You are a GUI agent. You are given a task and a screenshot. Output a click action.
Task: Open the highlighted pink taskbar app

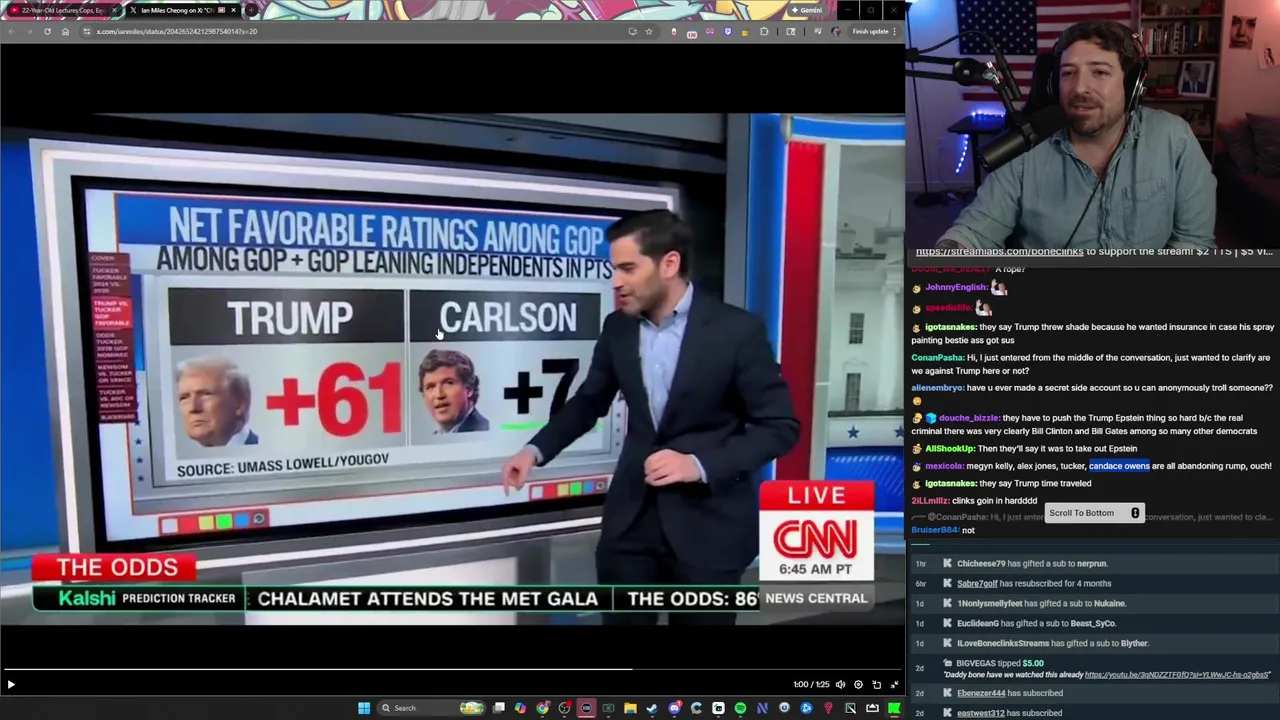(x=586, y=708)
